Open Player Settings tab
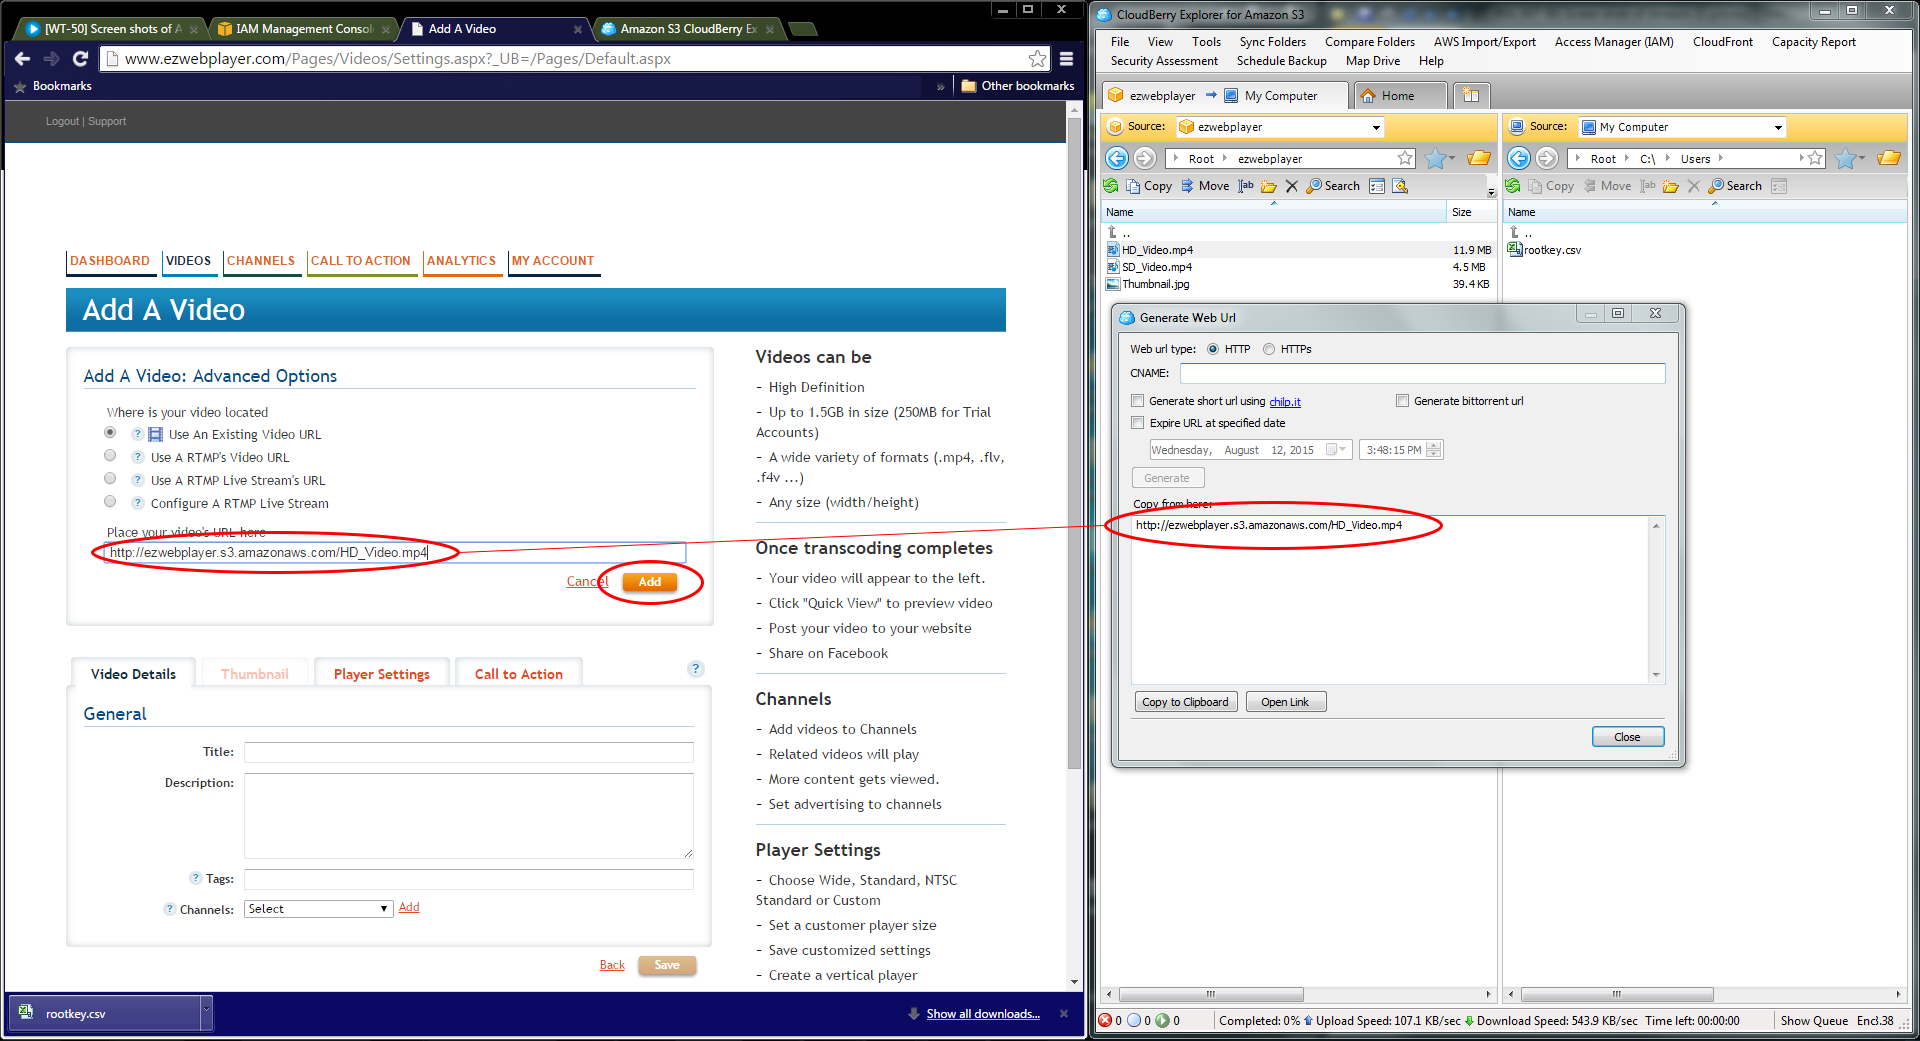 point(382,674)
